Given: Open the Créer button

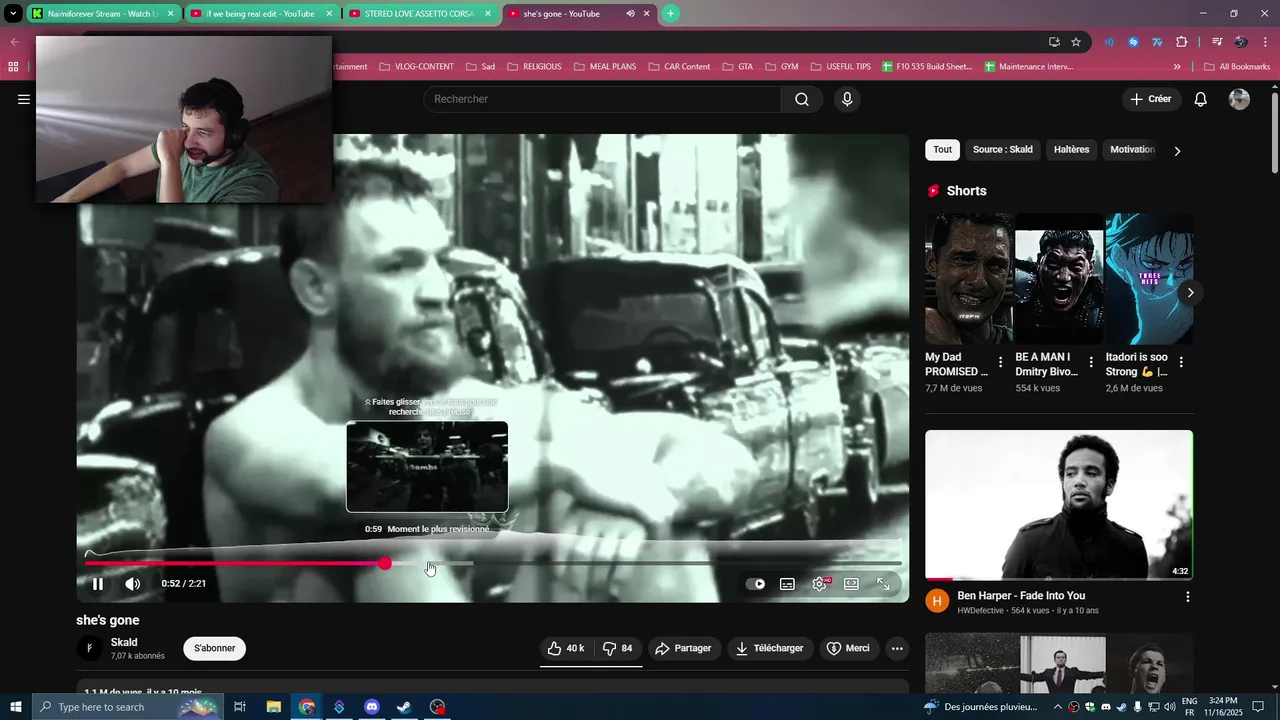Looking at the screenshot, I should pos(1150,99).
